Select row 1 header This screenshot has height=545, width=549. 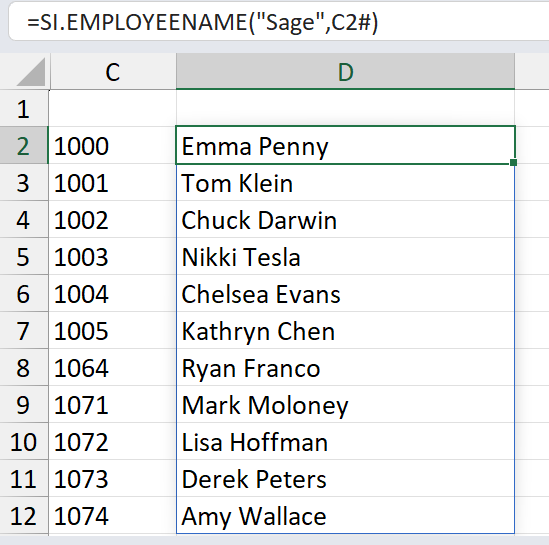pos(24,109)
